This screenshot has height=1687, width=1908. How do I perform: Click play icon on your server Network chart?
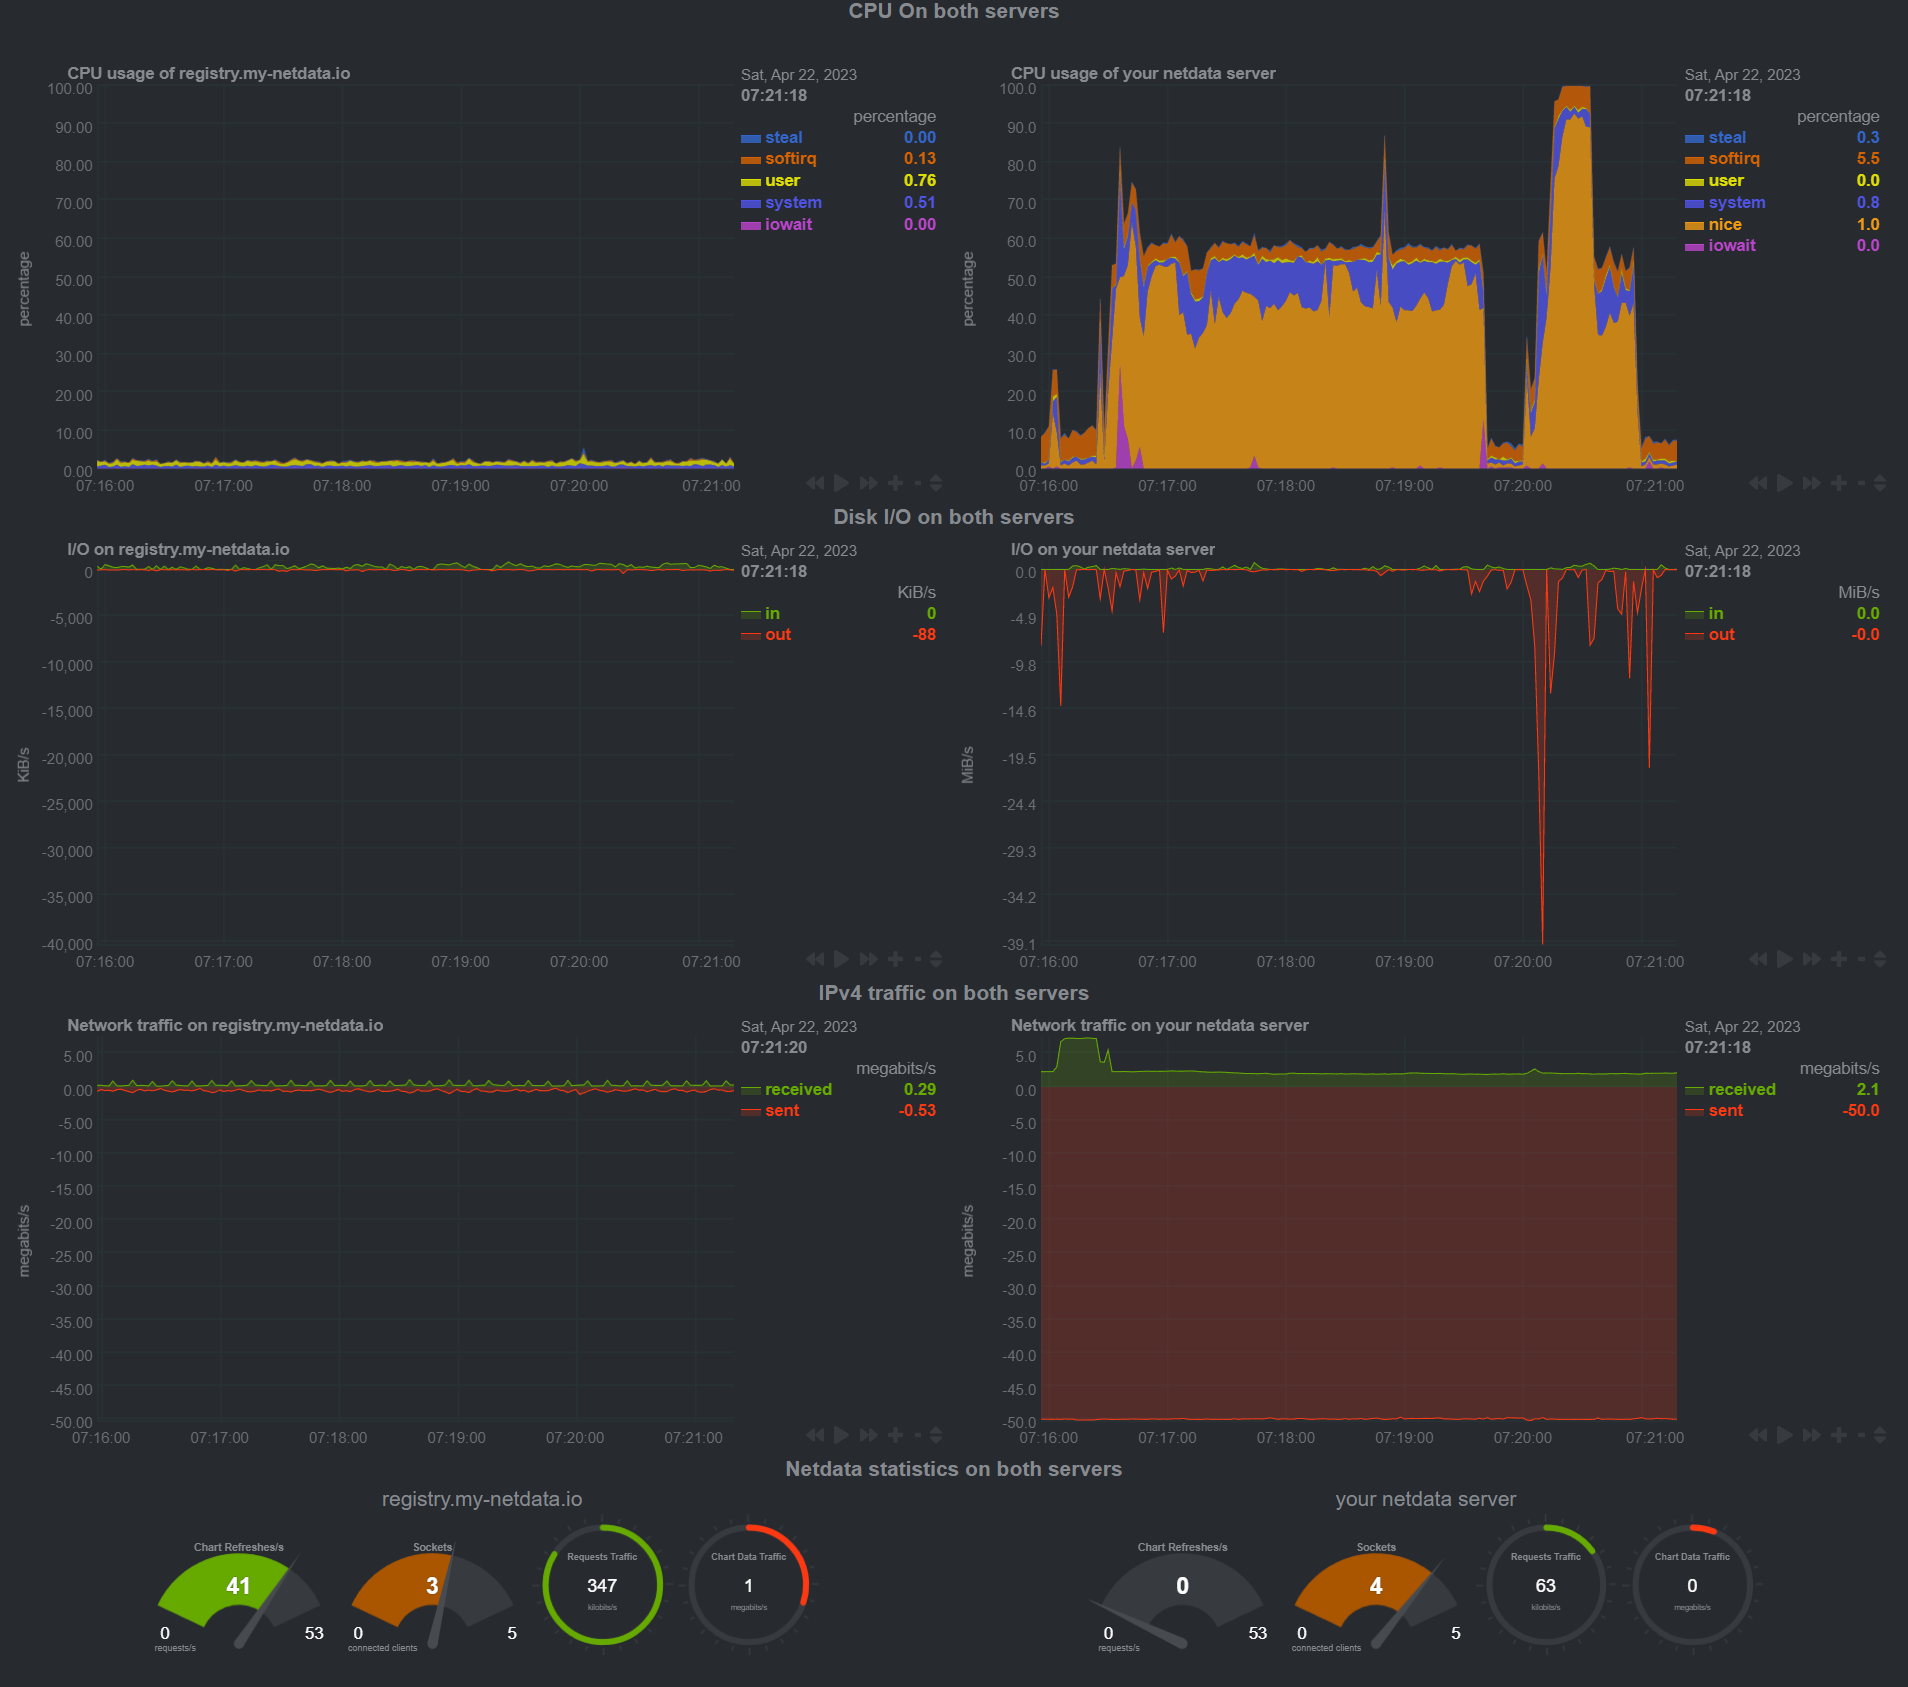(1785, 1435)
